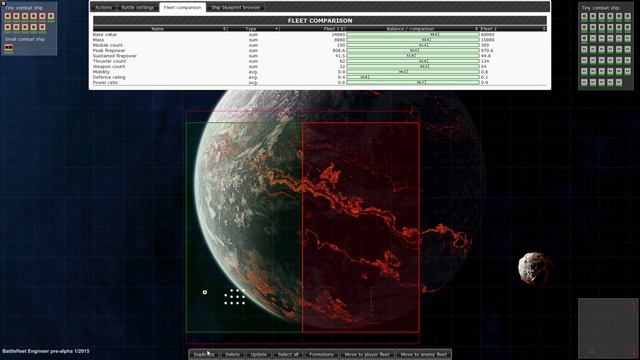640x360 pixels.
Task: Click the Base value row label
Action: [x=104, y=35]
